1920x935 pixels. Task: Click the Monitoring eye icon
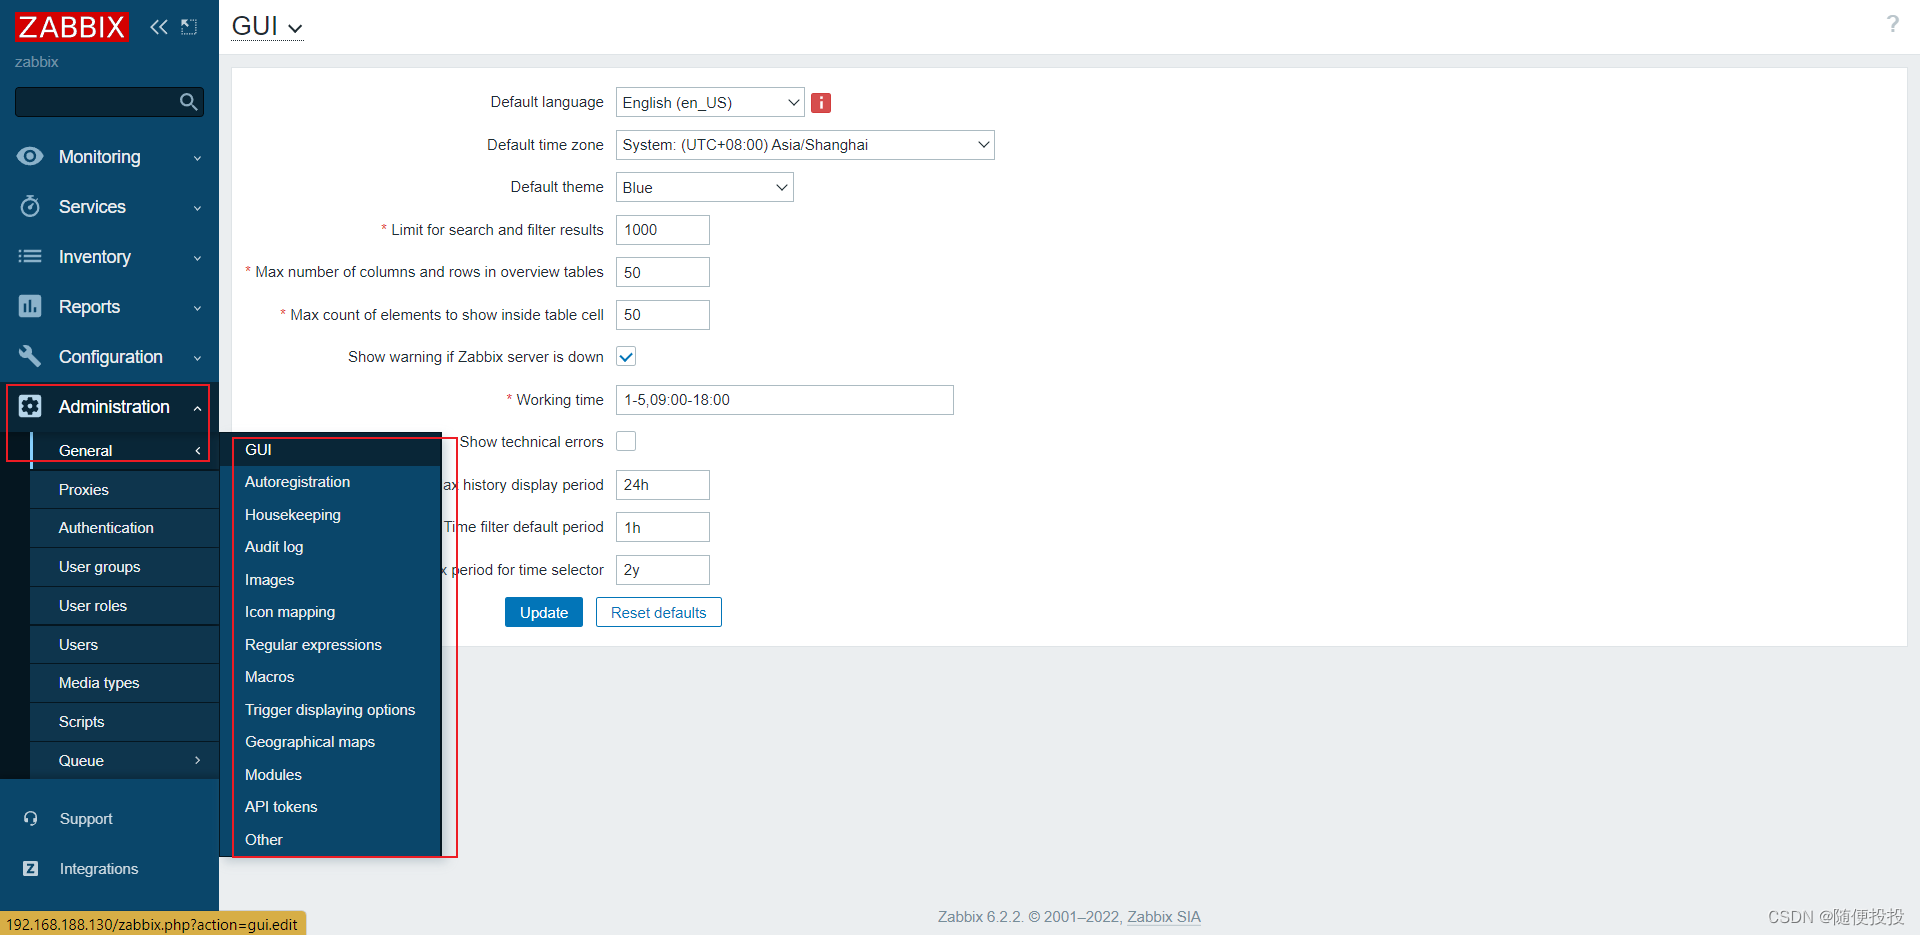[x=30, y=156]
